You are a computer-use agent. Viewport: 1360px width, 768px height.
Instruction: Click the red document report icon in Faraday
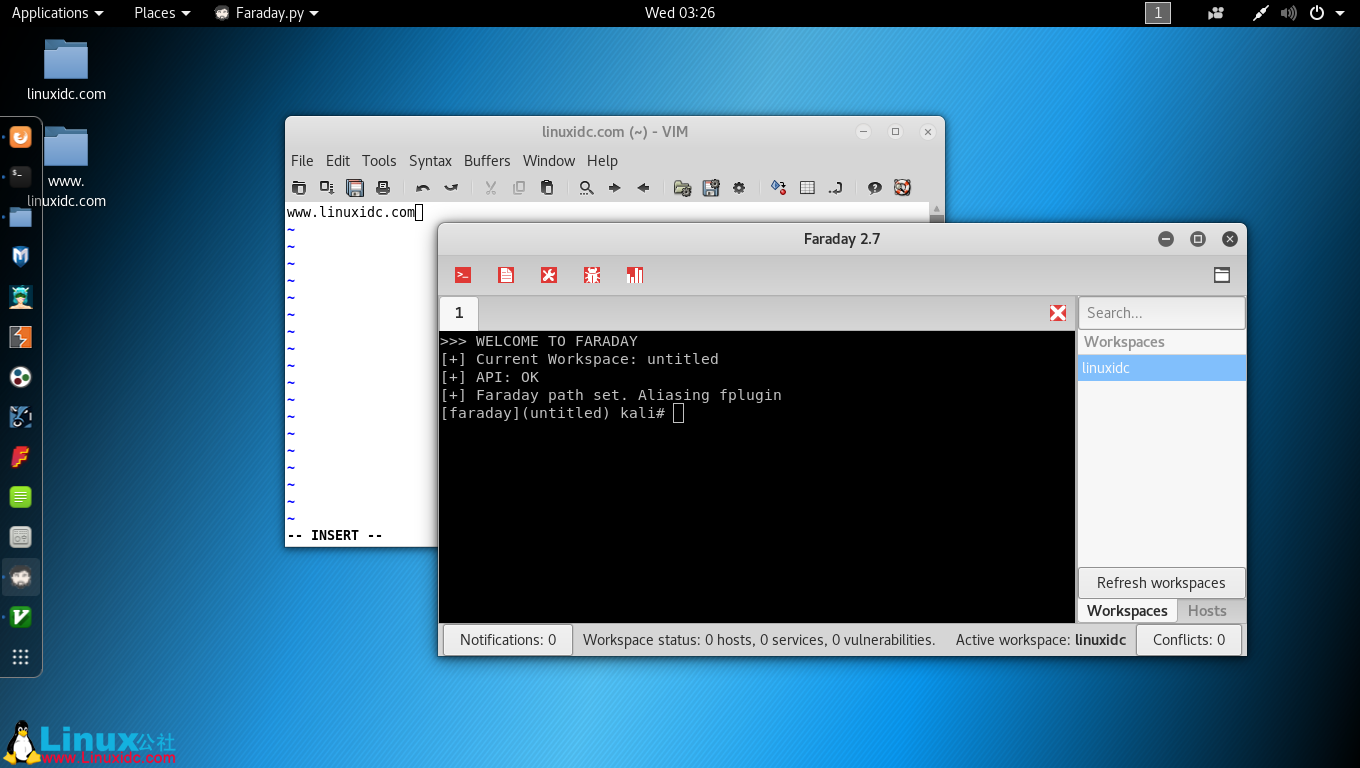point(506,275)
